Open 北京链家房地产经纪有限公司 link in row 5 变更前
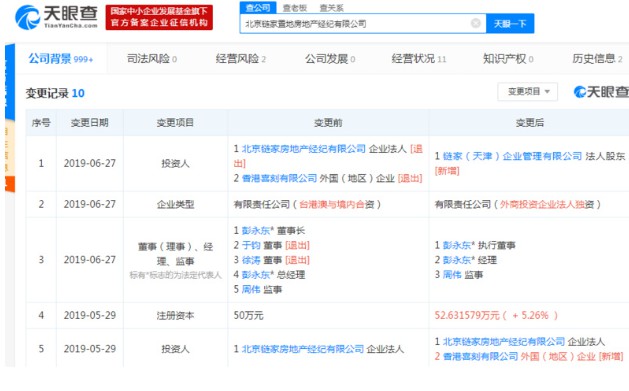 tap(302, 349)
